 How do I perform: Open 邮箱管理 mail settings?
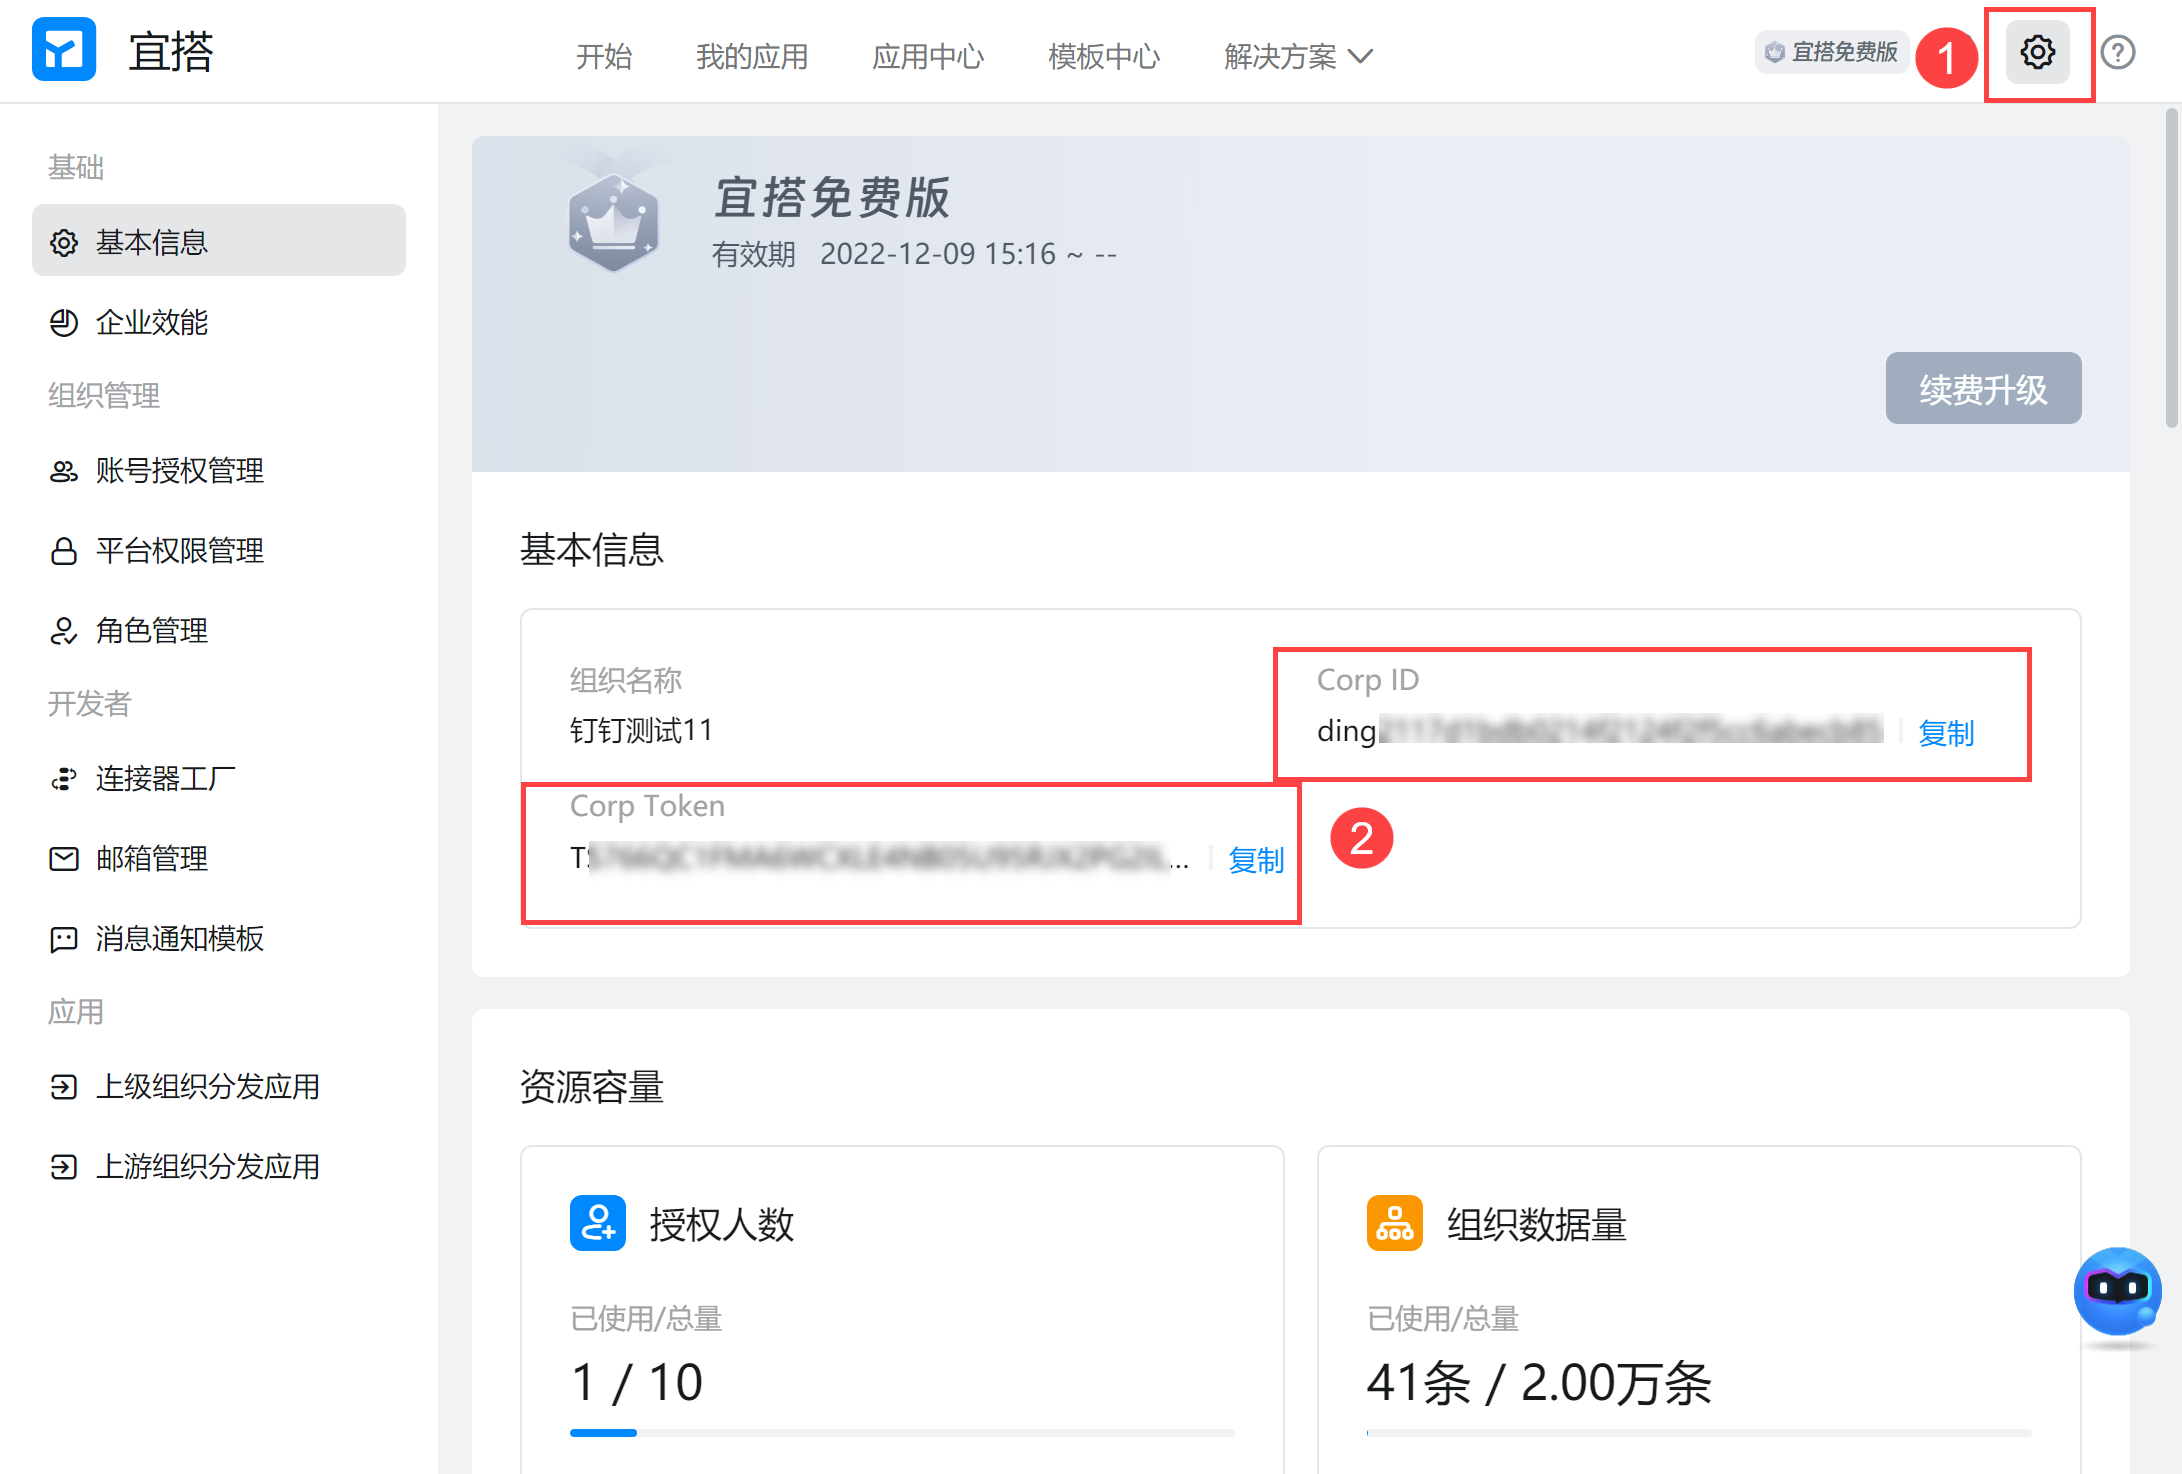(x=151, y=858)
